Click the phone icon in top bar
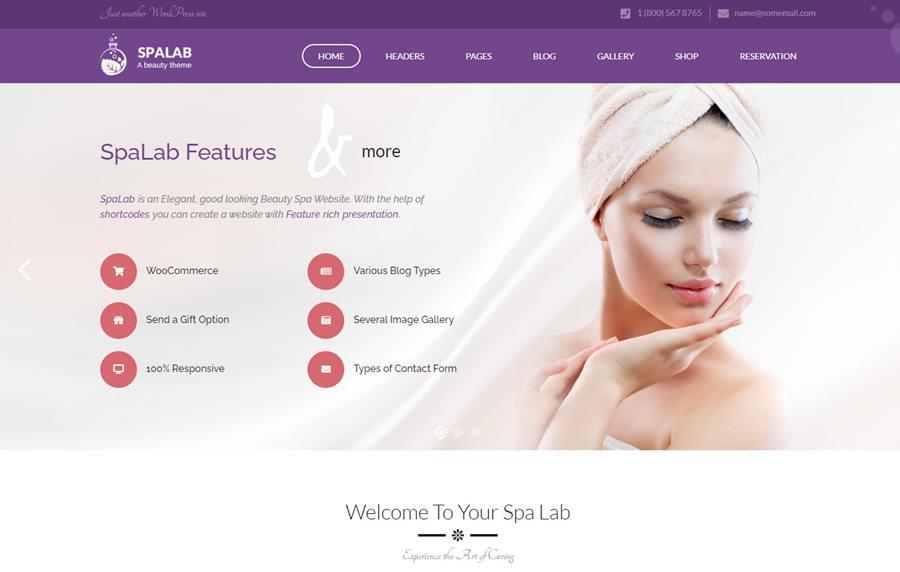Viewport: 900px width, 572px height. point(625,13)
